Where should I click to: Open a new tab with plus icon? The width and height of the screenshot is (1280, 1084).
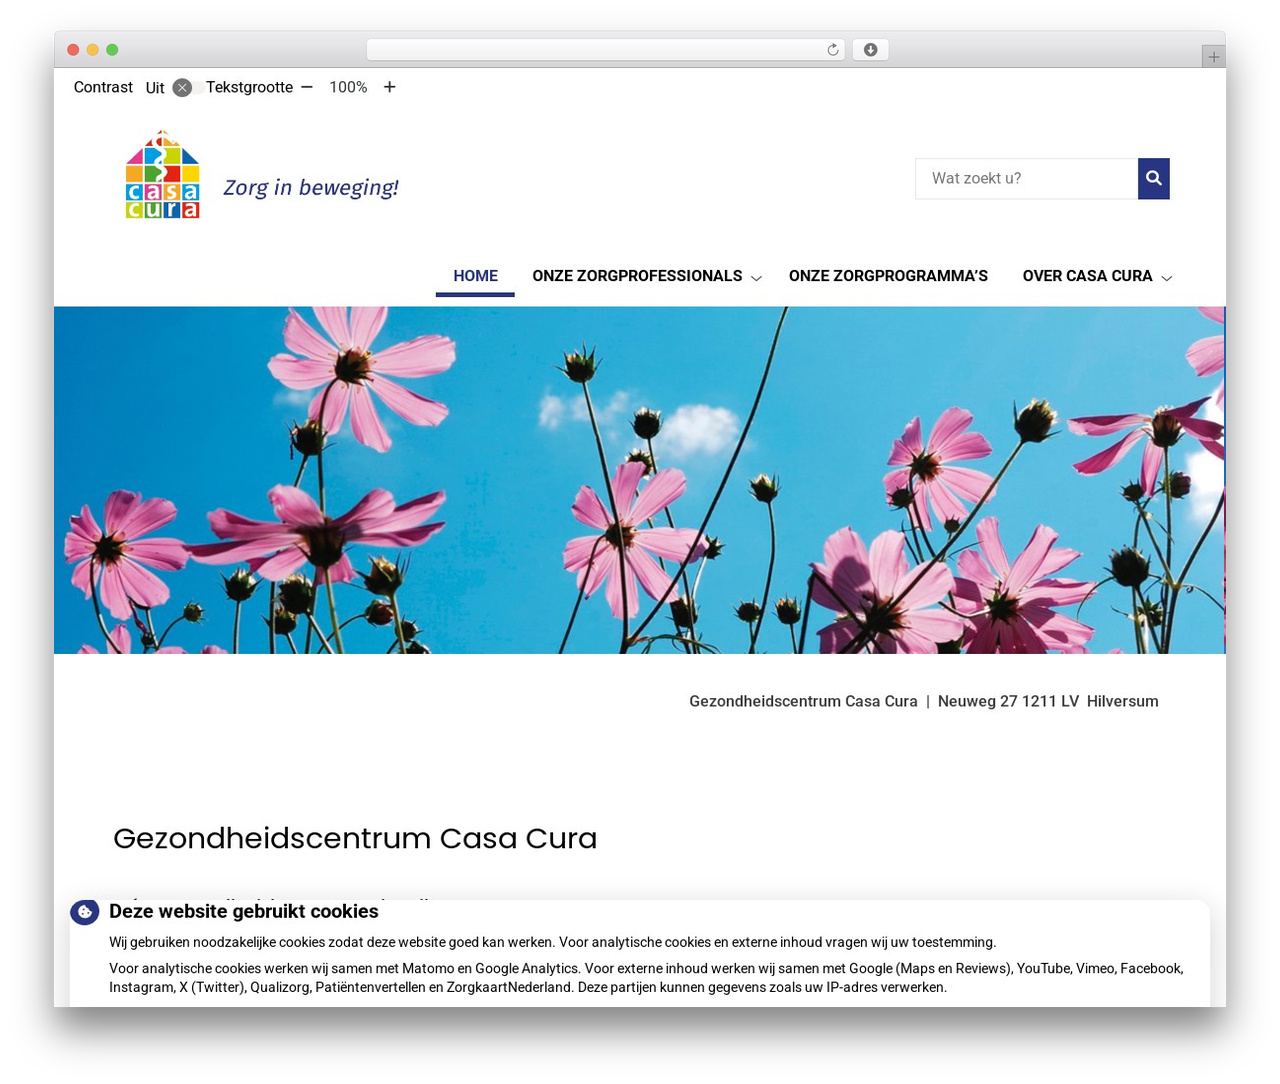1213,57
